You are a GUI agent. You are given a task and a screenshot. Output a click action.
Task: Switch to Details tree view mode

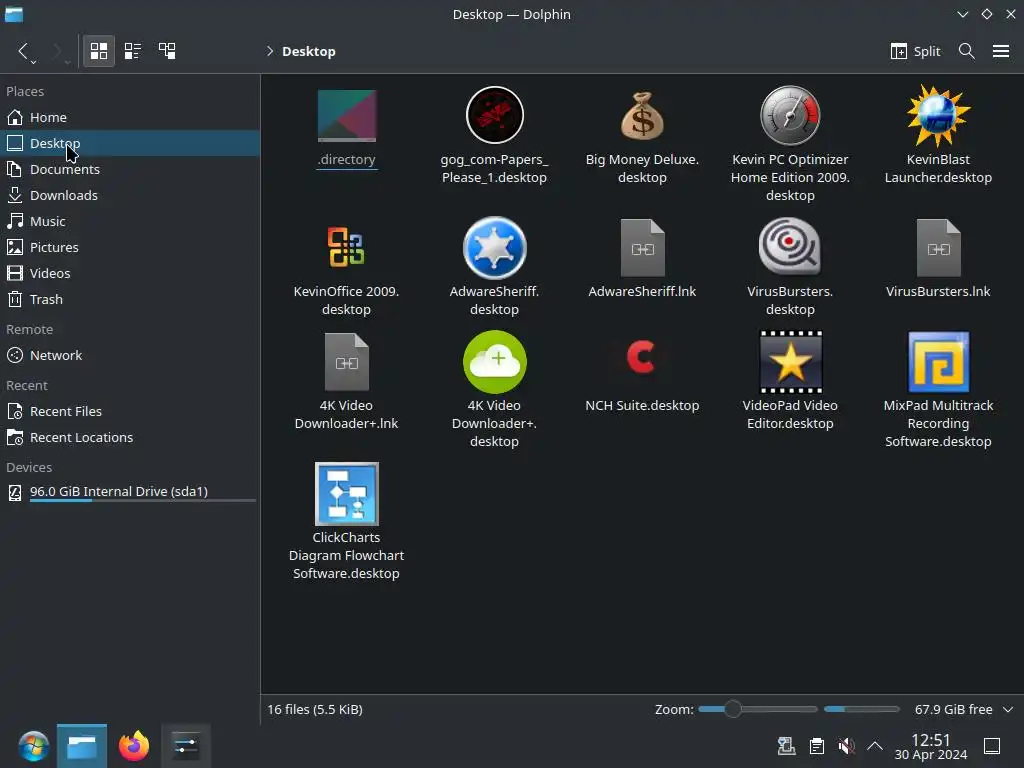(167, 51)
